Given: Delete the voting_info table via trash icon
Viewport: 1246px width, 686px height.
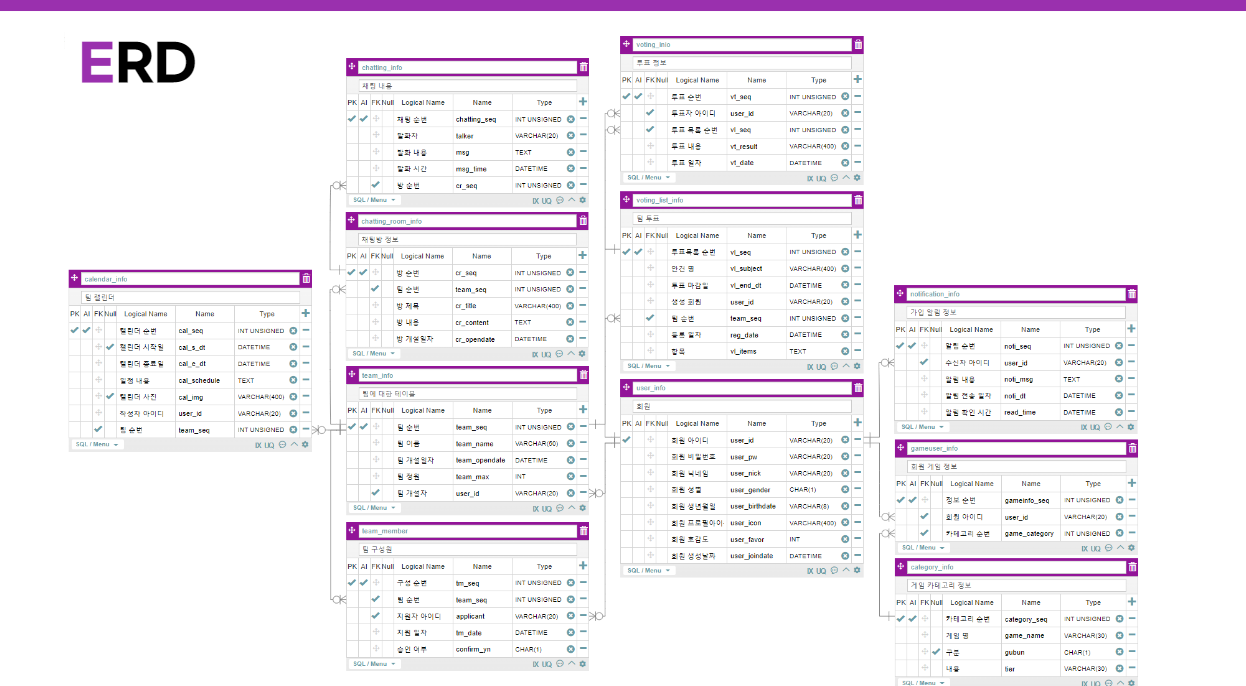Looking at the screenshot, I should coord(858,44).
